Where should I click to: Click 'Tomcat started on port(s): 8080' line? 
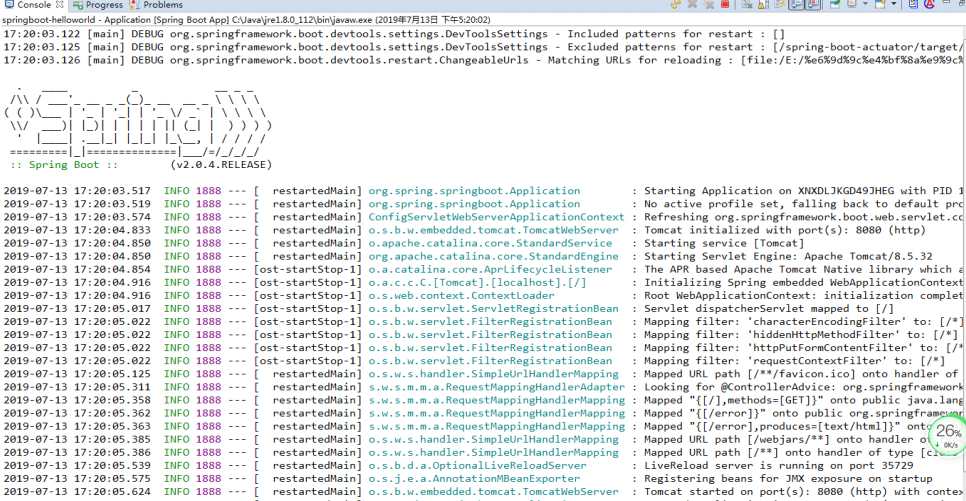click(x=484, y=492)
